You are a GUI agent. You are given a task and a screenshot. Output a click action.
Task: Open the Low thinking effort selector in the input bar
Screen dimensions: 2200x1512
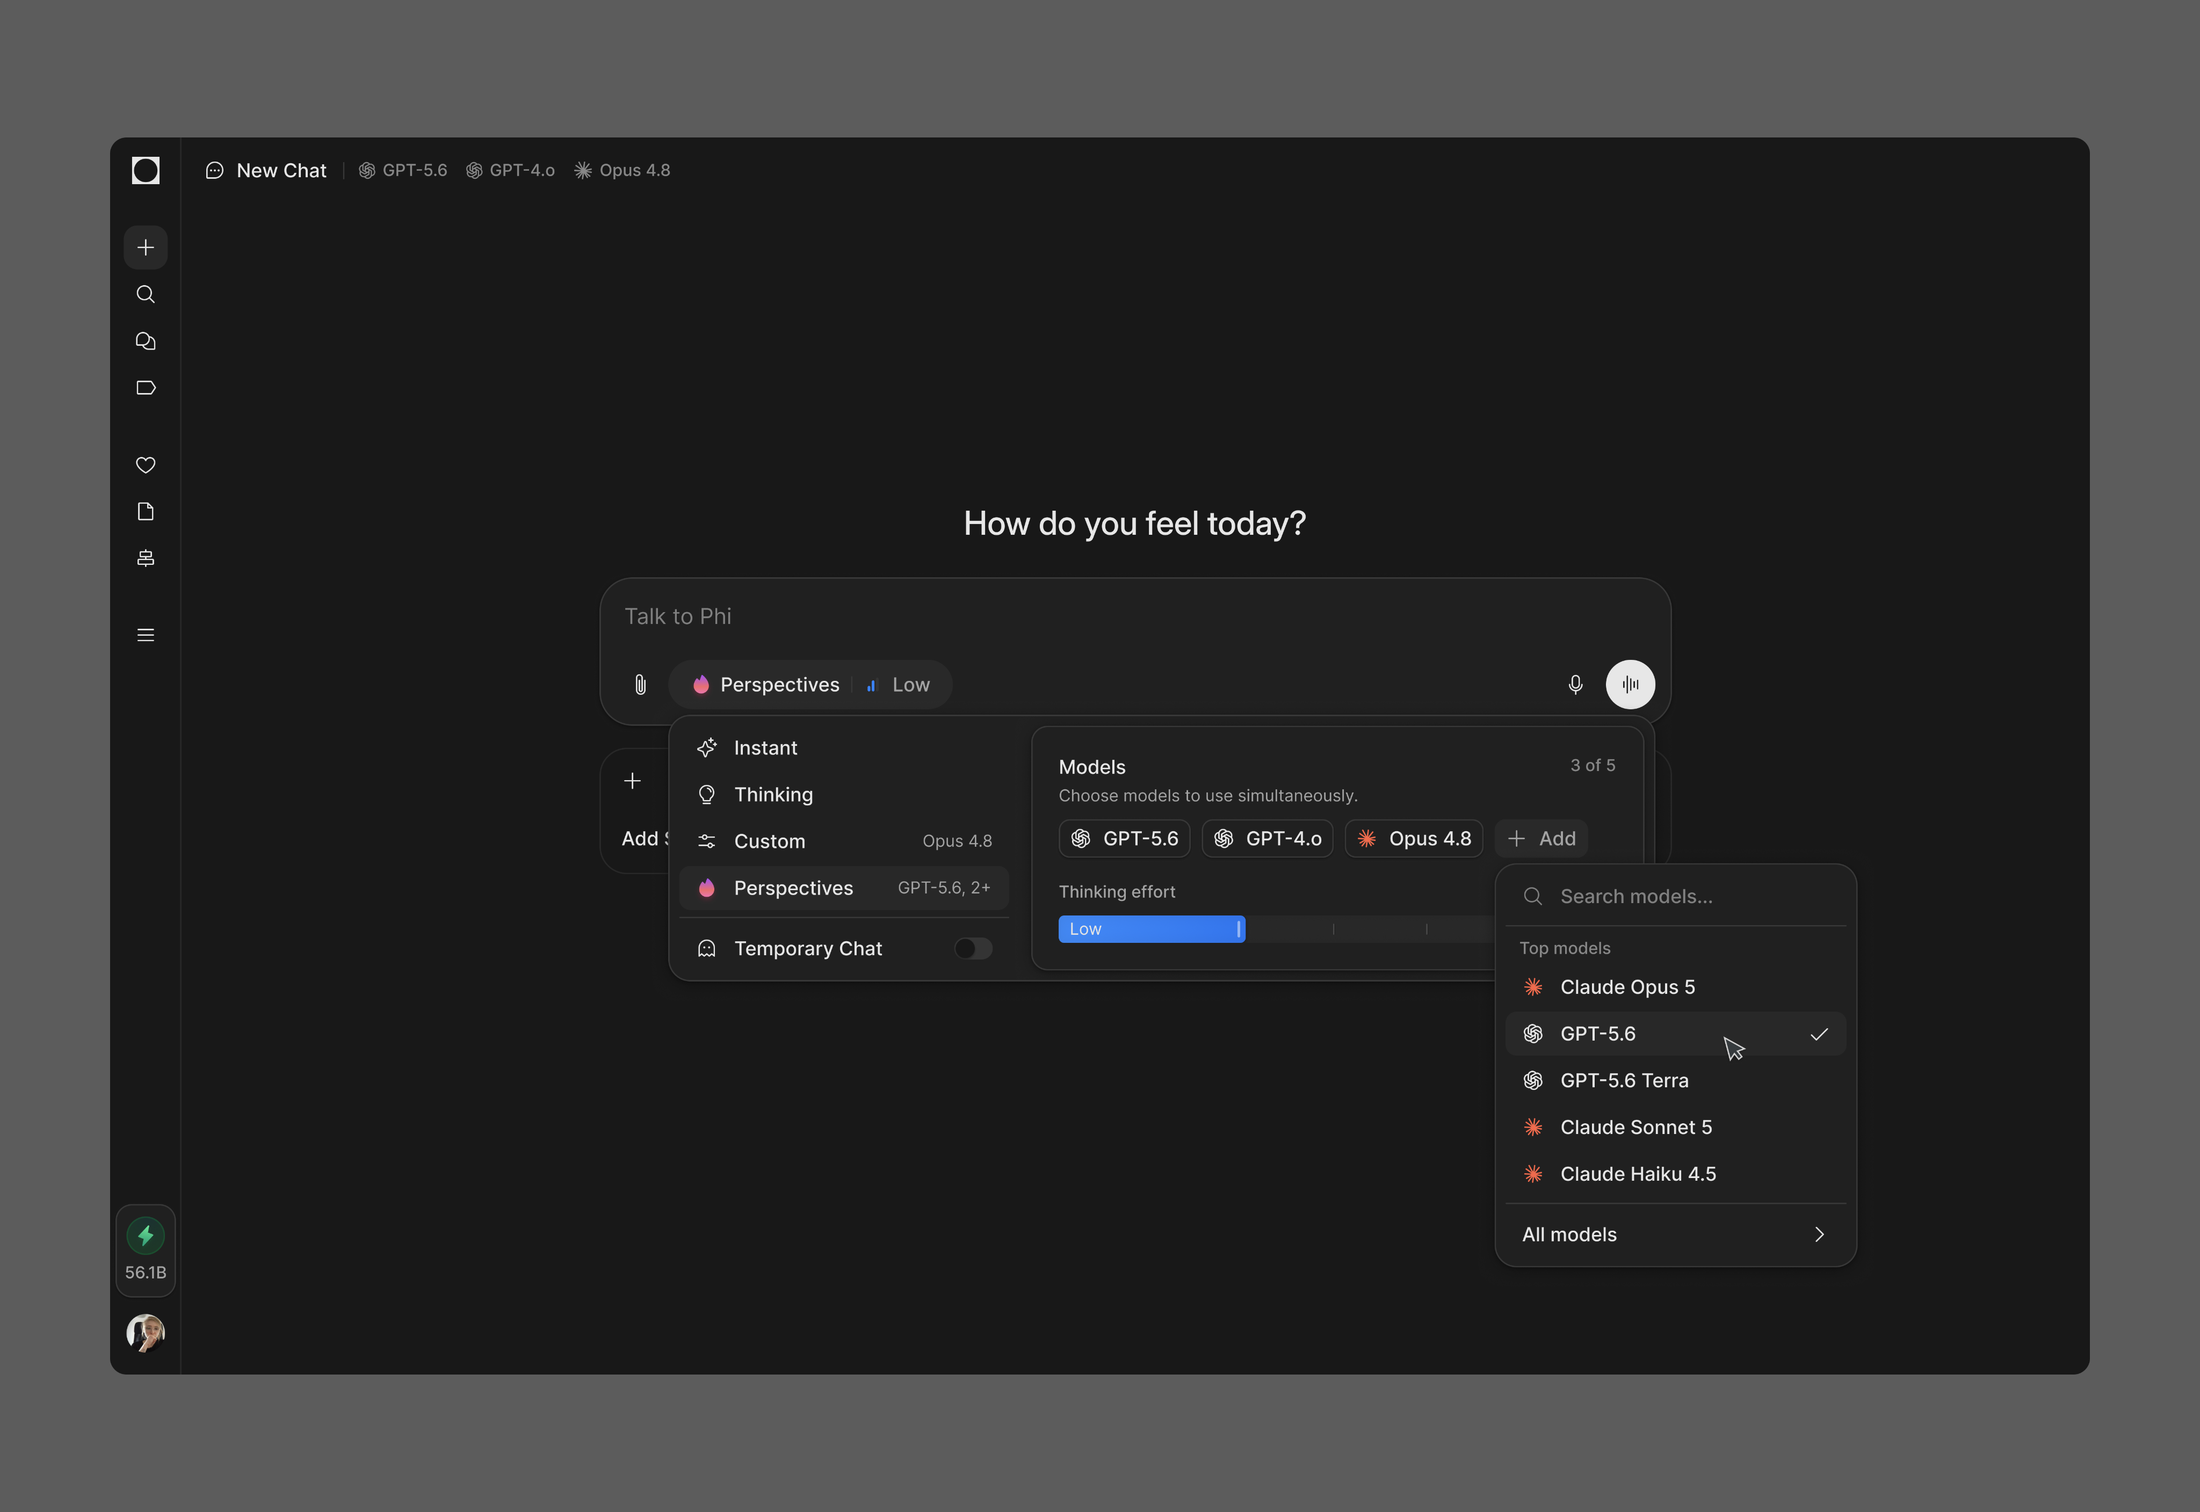point(898,685)
